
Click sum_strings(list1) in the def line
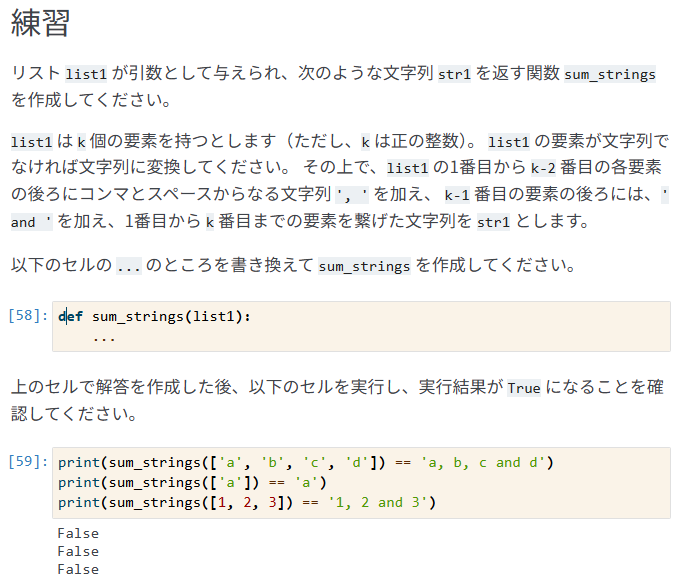pos(168,317)
